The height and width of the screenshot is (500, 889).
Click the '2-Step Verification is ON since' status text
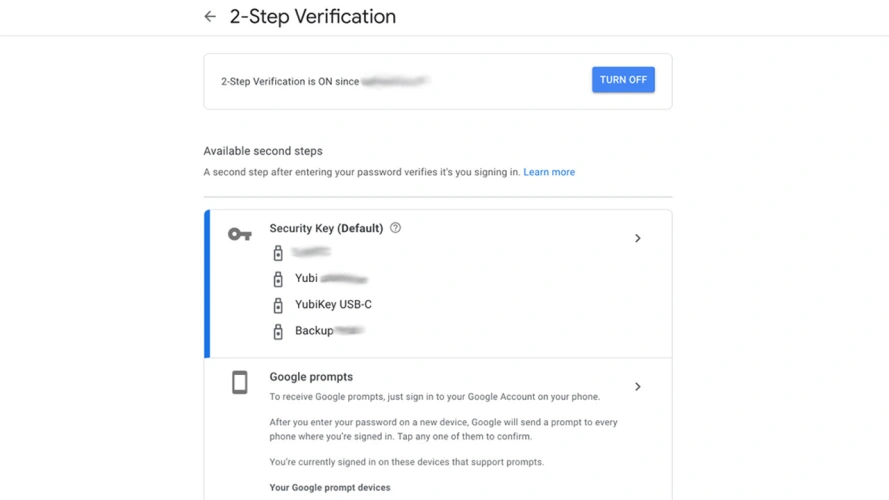[290, 81]
